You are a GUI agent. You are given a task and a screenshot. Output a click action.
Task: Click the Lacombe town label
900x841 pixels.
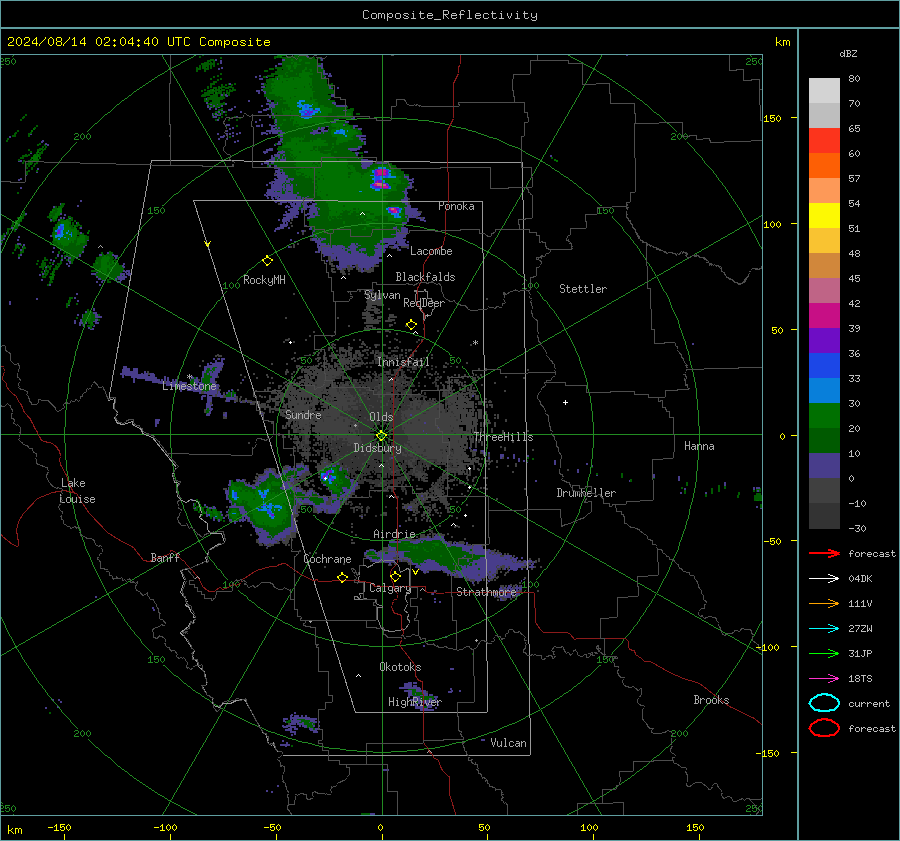(431, 251)
